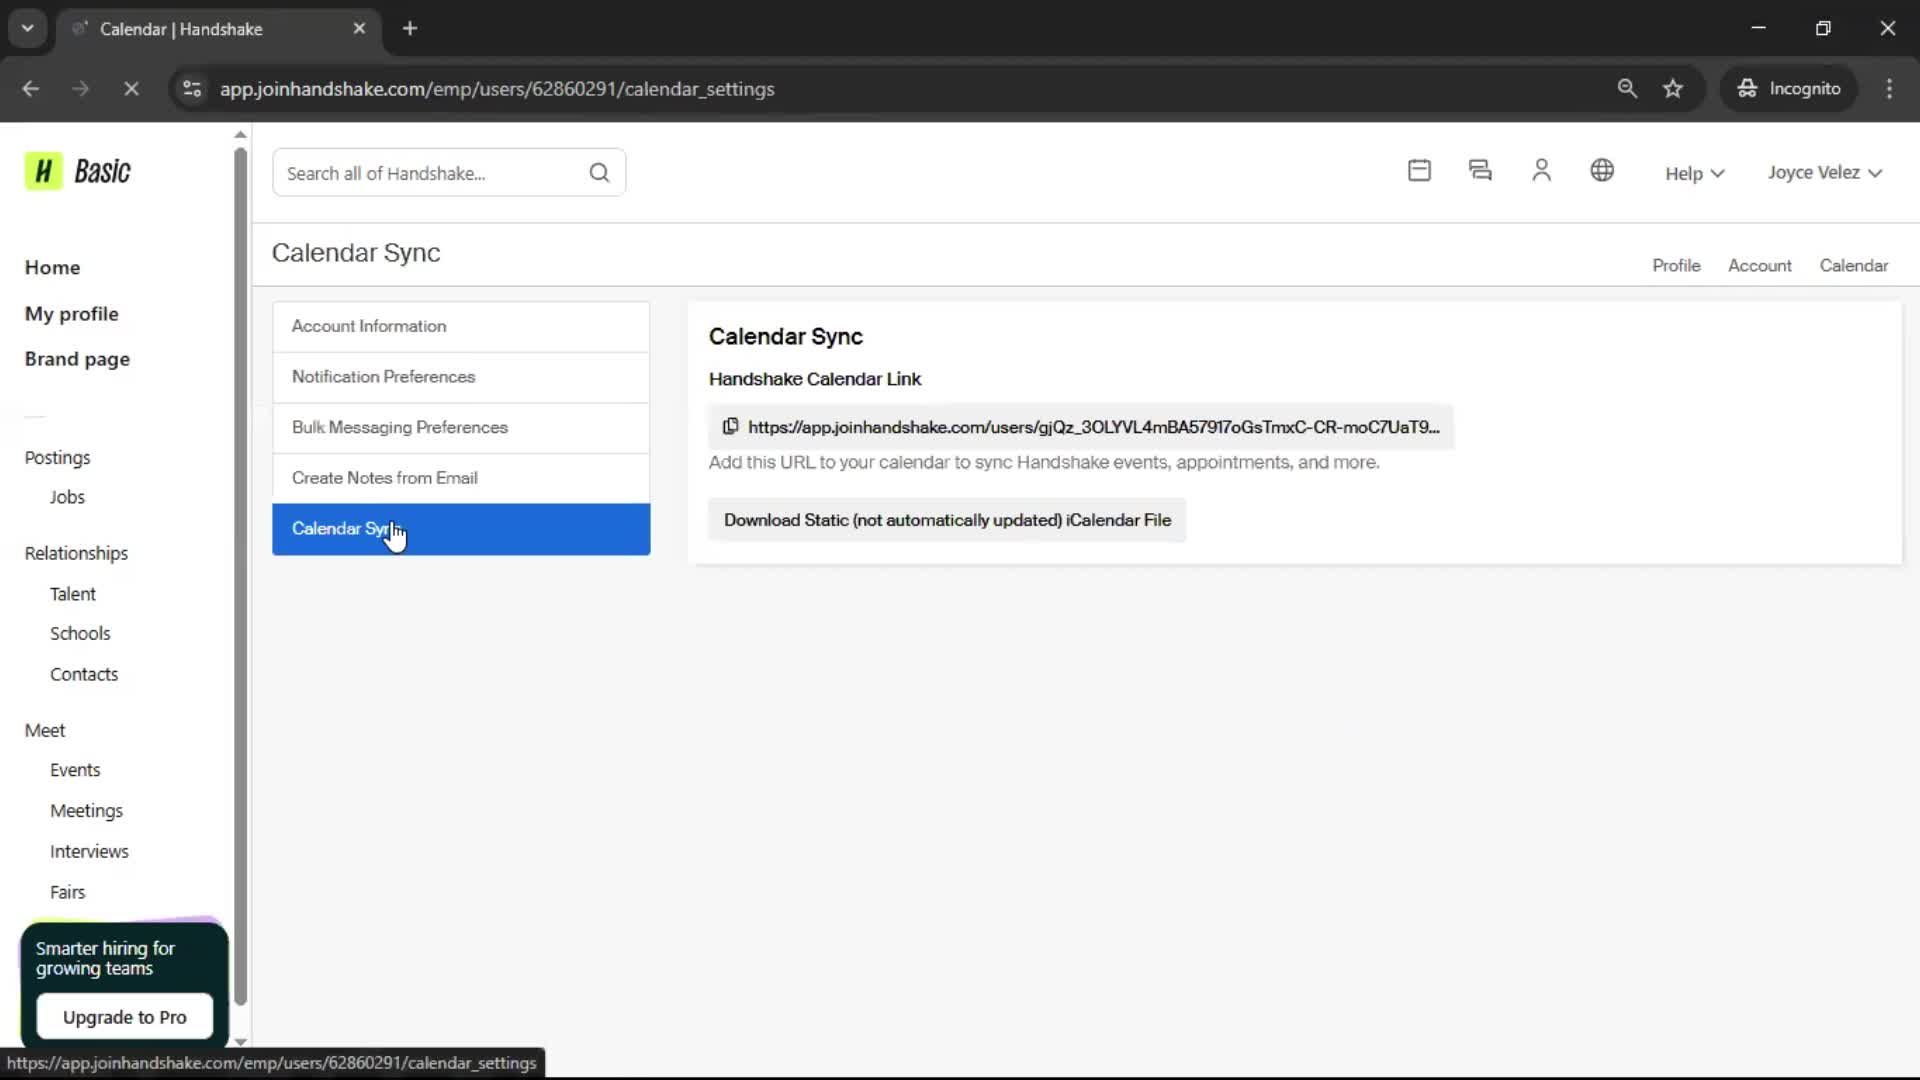Image resolution: width=1920 pixels, height=1080 pixels.
Task: Click the Search all of Handshake field
Action: coord(449,173)
